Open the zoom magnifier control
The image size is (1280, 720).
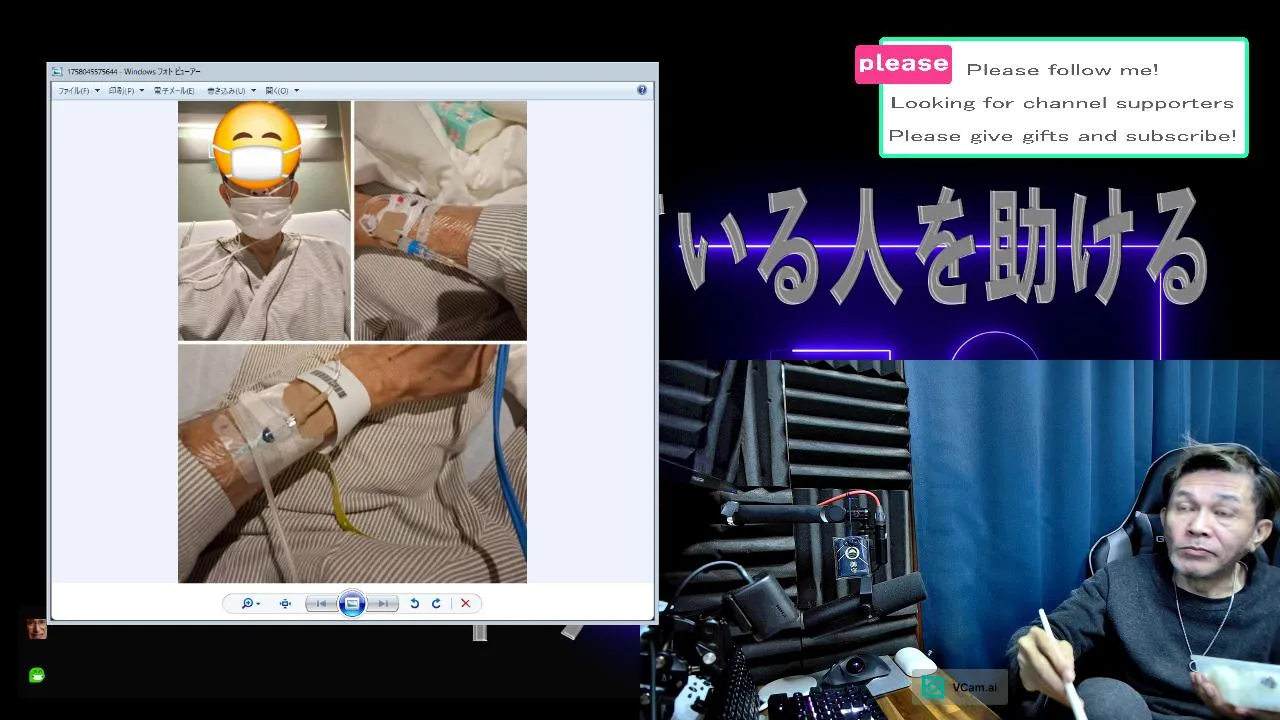(x=249, y=603)
